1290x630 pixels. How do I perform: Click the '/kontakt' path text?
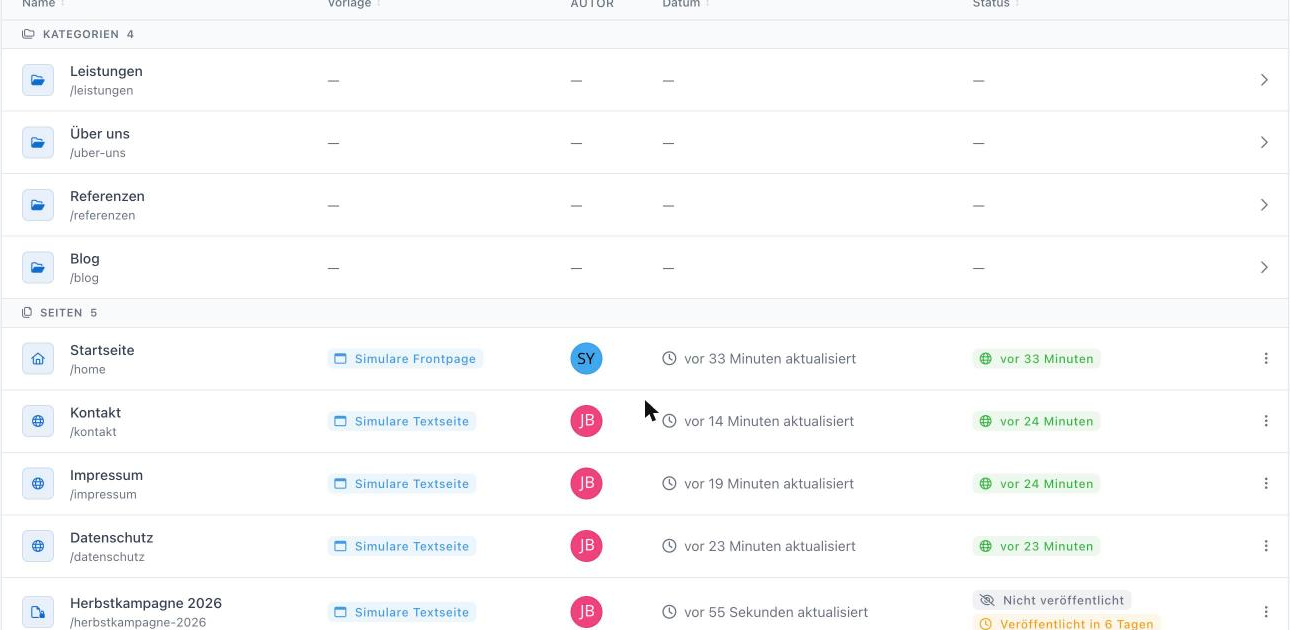pos(93,432)
